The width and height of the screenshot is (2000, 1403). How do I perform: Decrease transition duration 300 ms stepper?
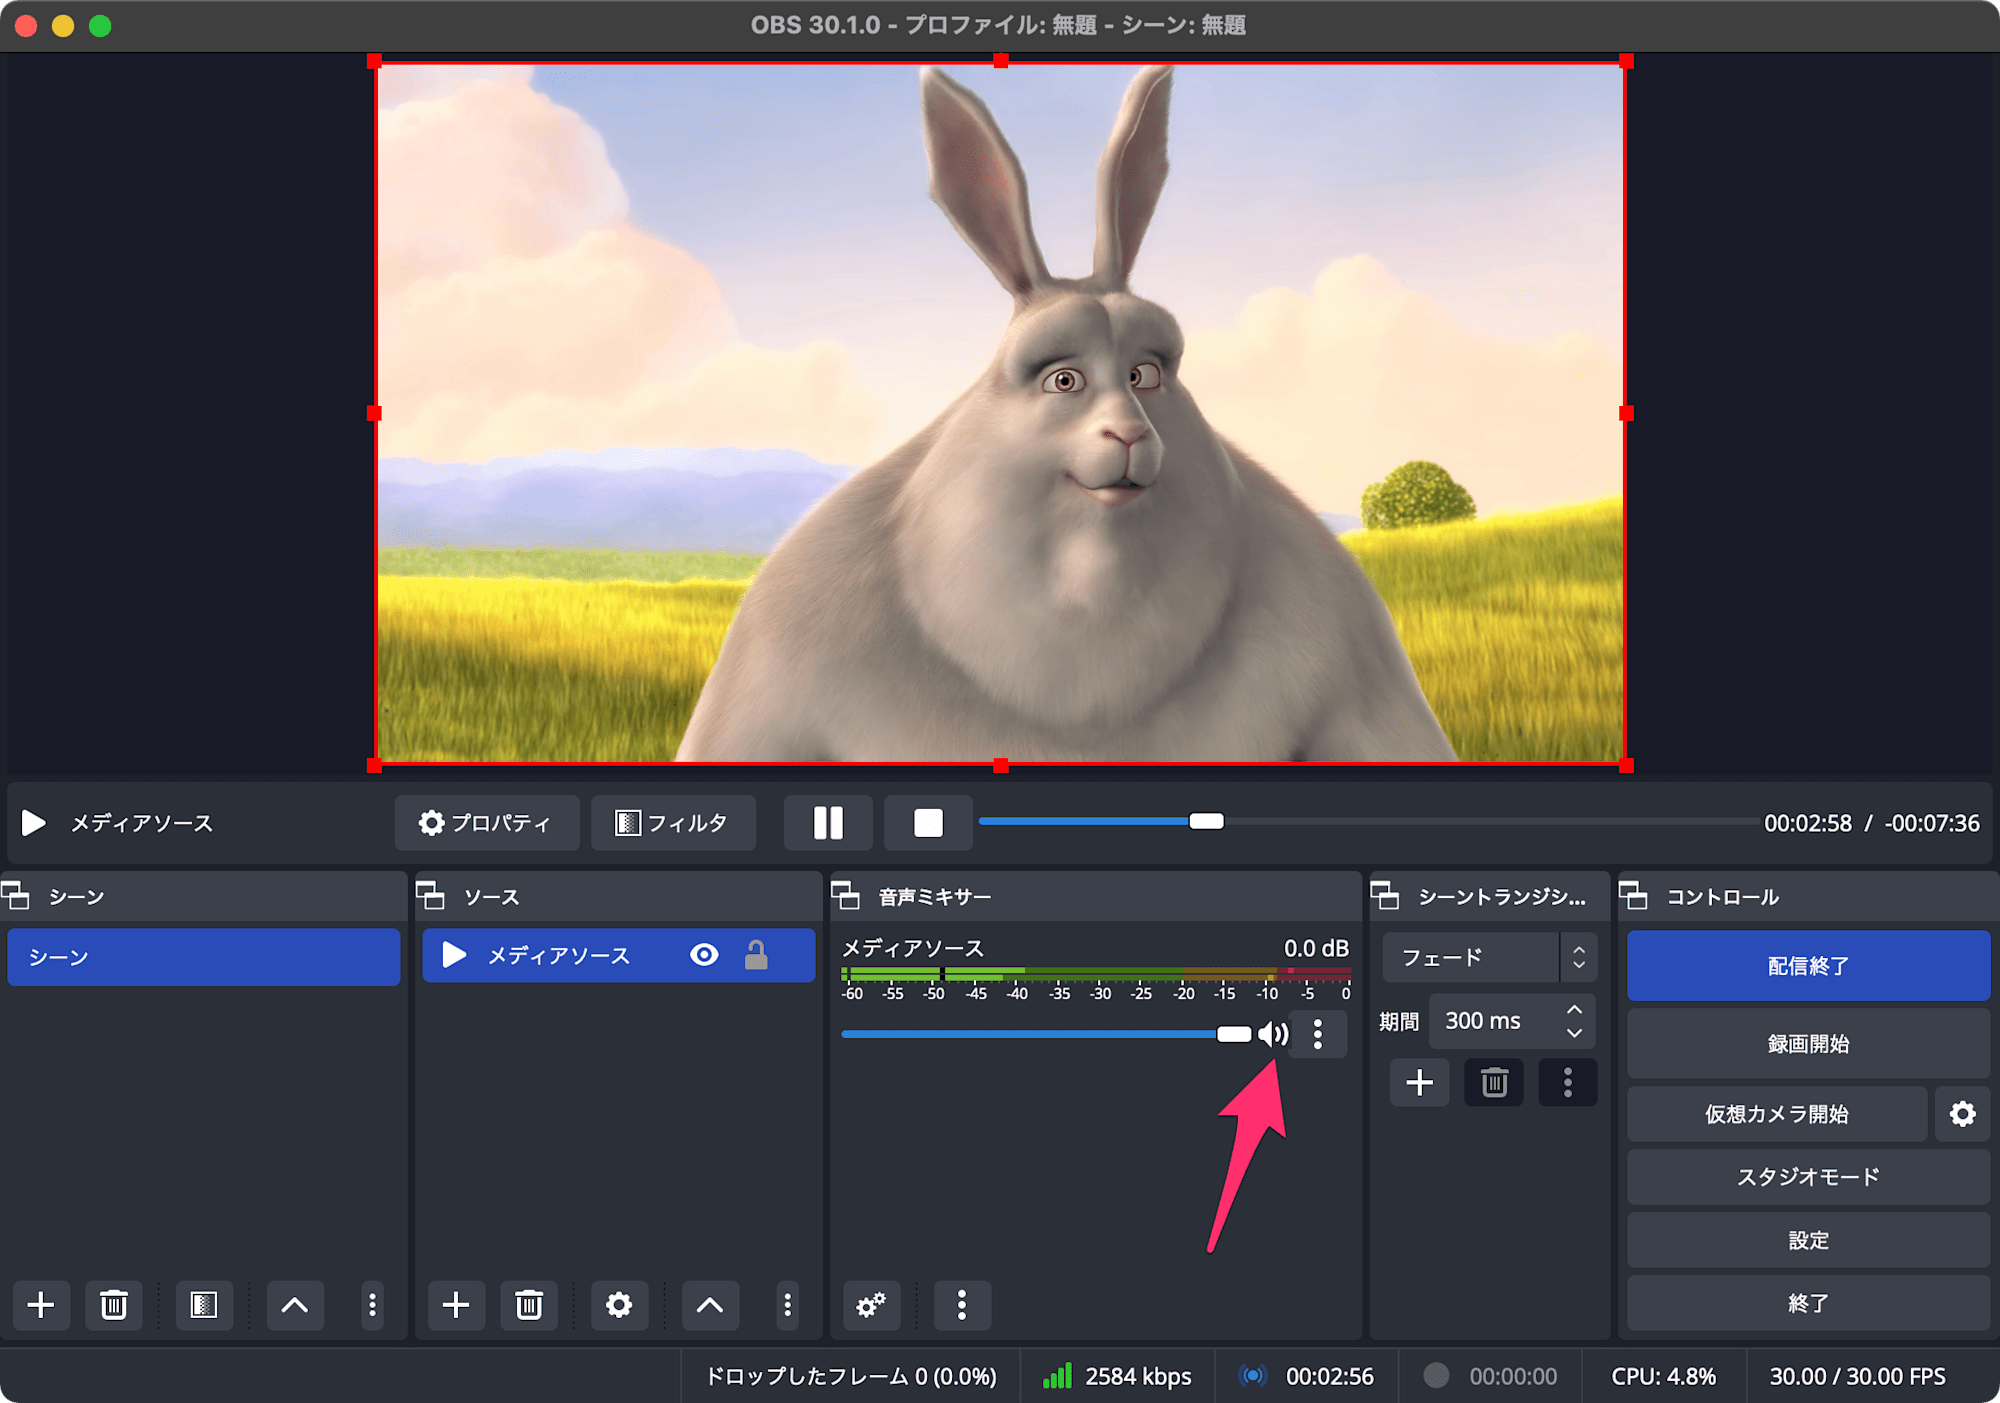tap(1575, 1033)
